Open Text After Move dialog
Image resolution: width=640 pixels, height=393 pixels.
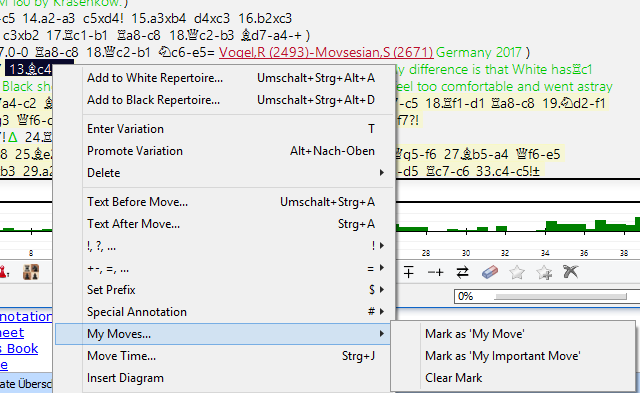click(231, 224)
